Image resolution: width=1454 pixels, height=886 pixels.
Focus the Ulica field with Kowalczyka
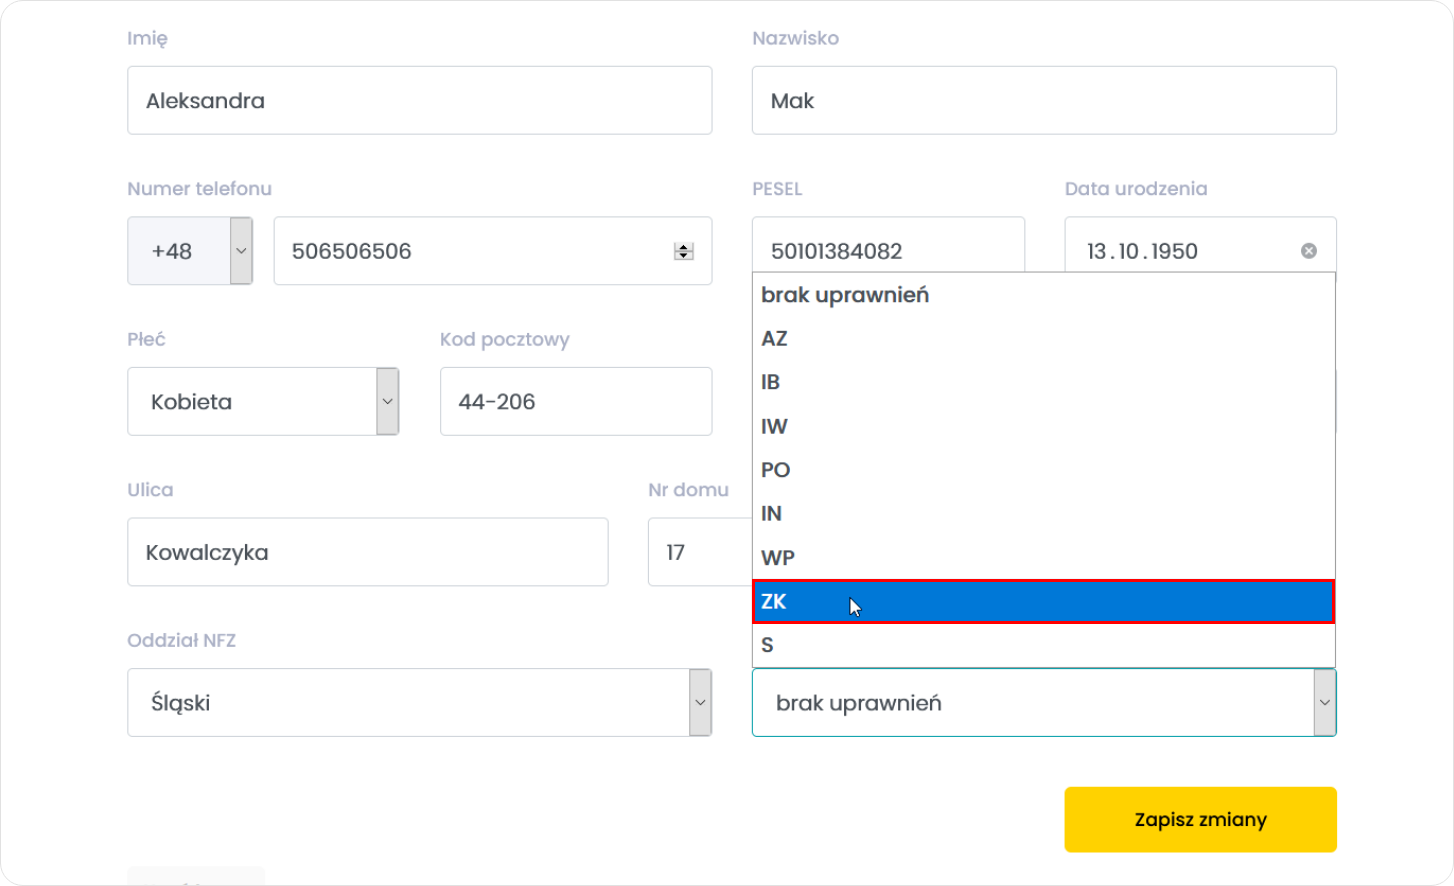(x=367, y=552)
